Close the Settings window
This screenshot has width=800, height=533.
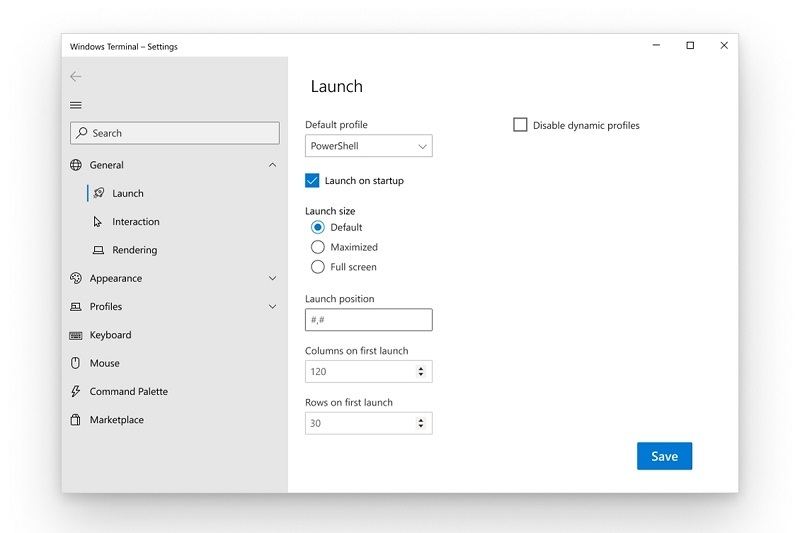click(724, 45)
